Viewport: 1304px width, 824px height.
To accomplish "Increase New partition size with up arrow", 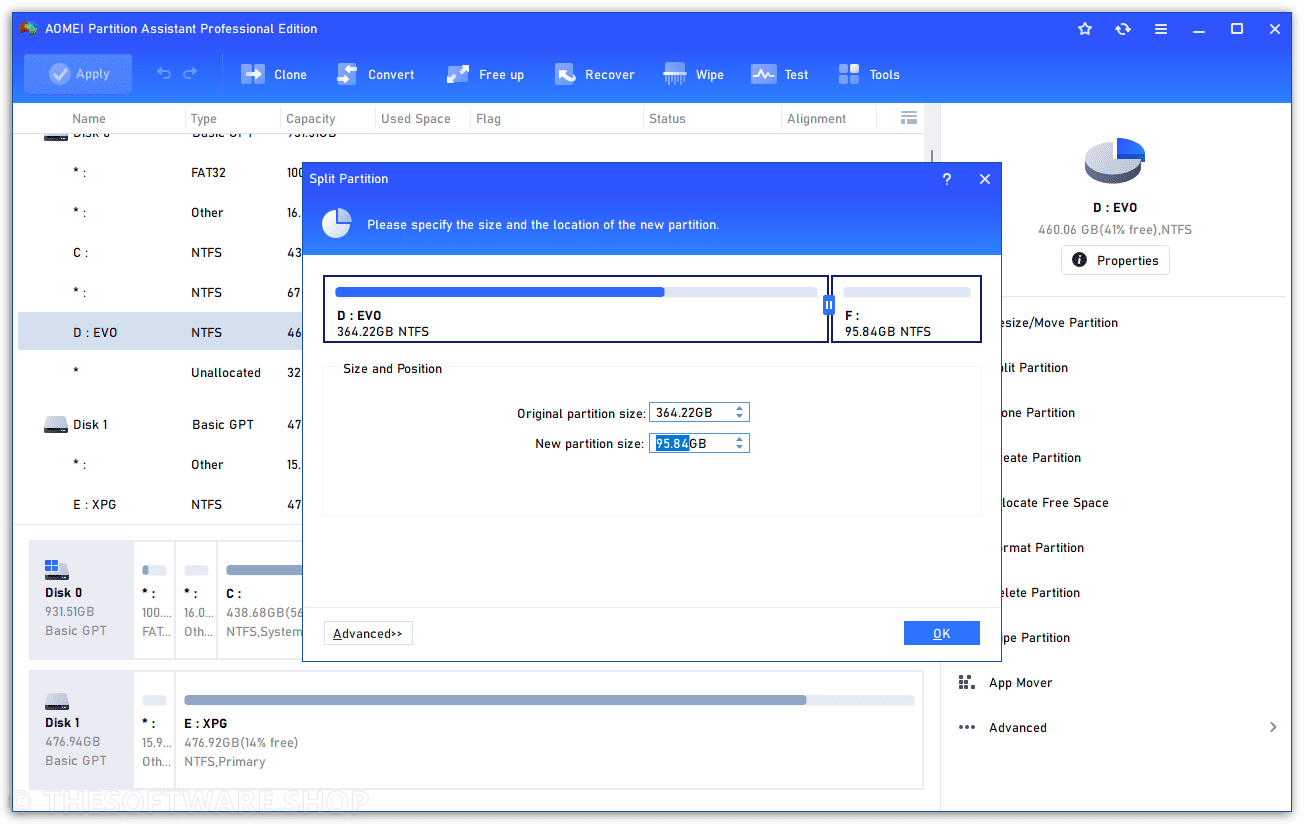I will [x=740, y=439].
